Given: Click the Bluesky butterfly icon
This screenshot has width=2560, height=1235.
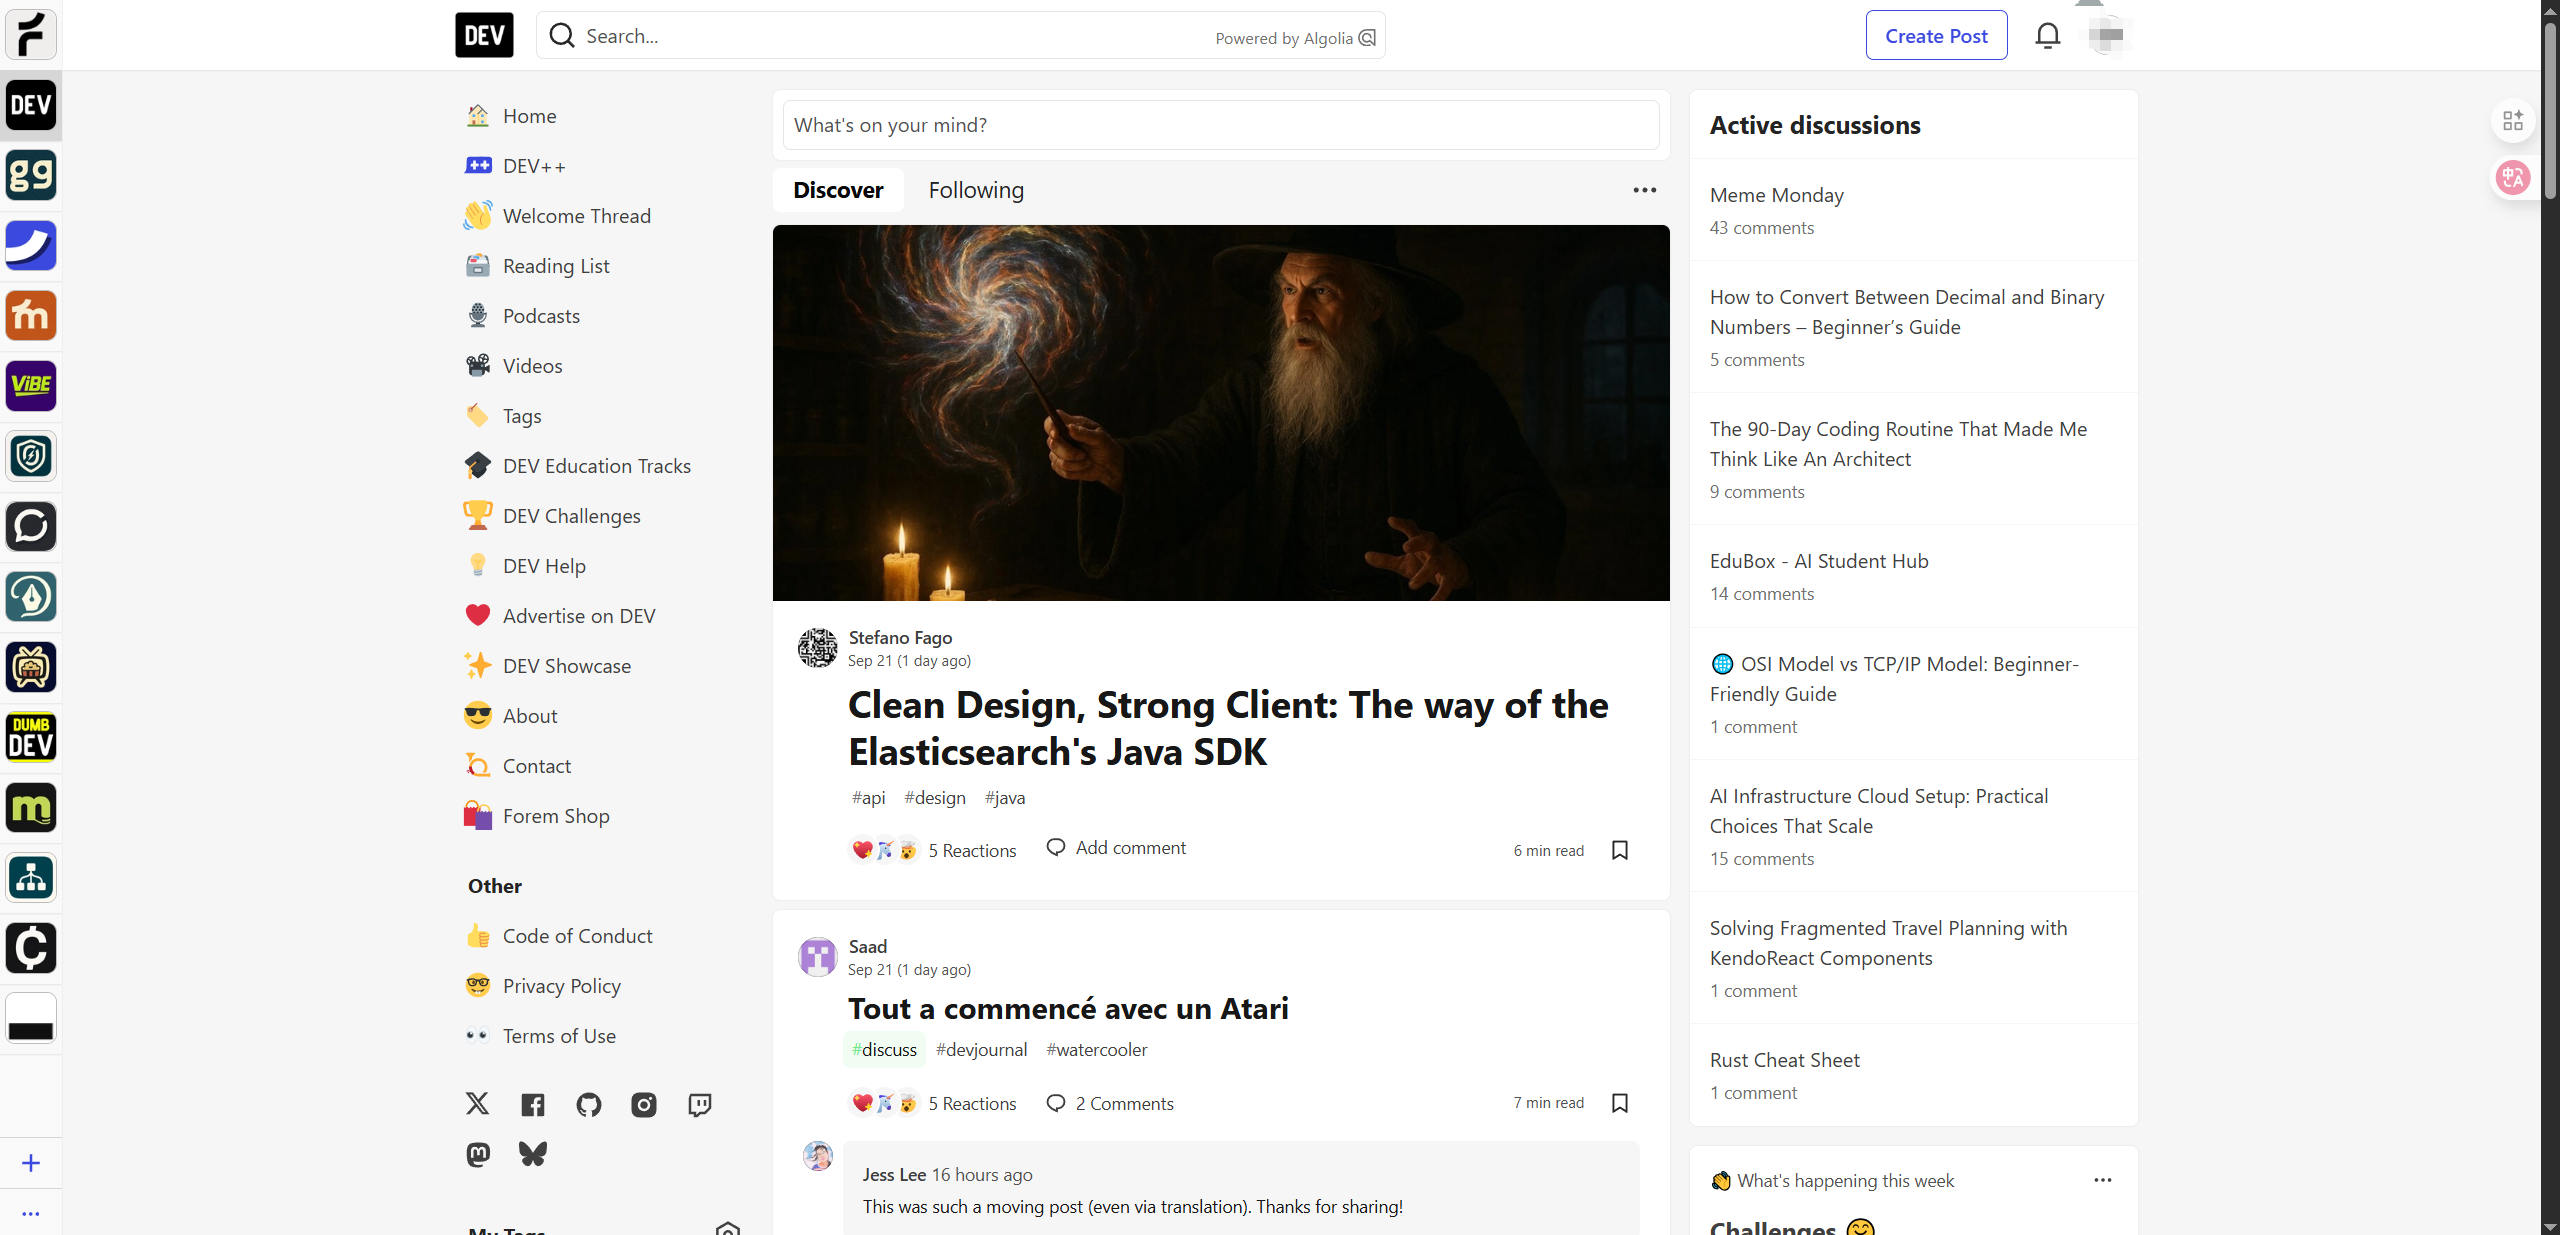Looking at the screenshot, I should 533,1155.
